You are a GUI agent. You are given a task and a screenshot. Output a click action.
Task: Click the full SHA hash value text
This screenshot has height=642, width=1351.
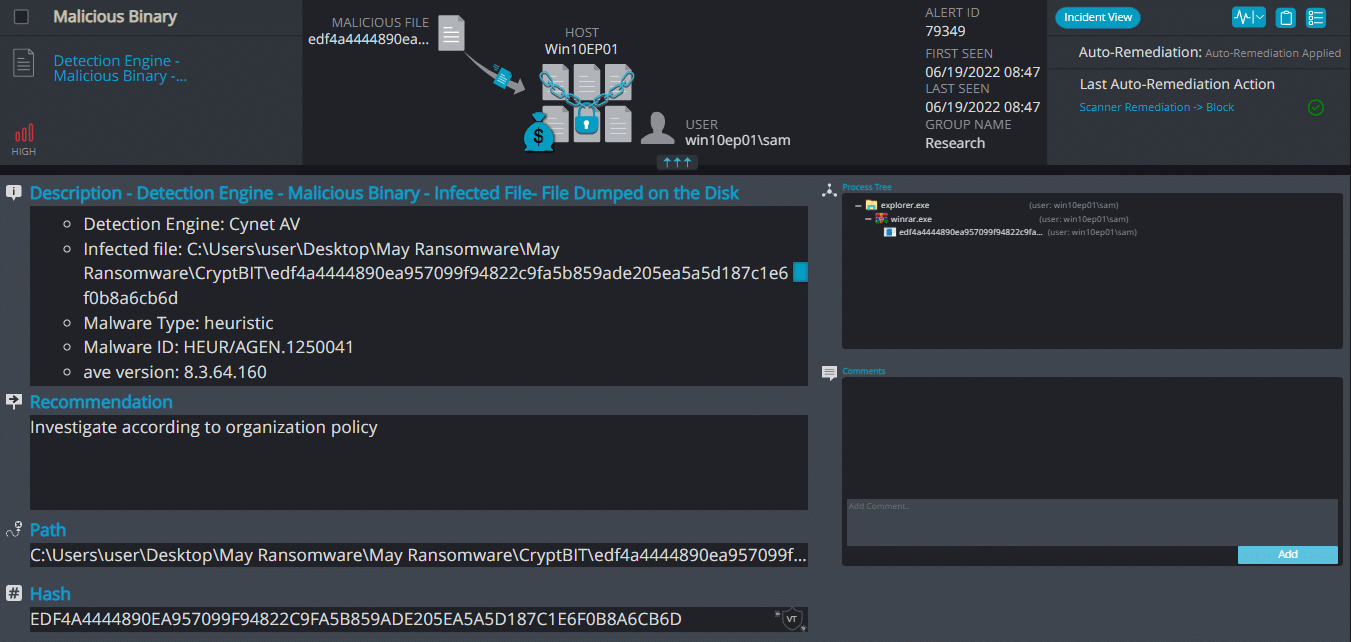coord(356,619)
